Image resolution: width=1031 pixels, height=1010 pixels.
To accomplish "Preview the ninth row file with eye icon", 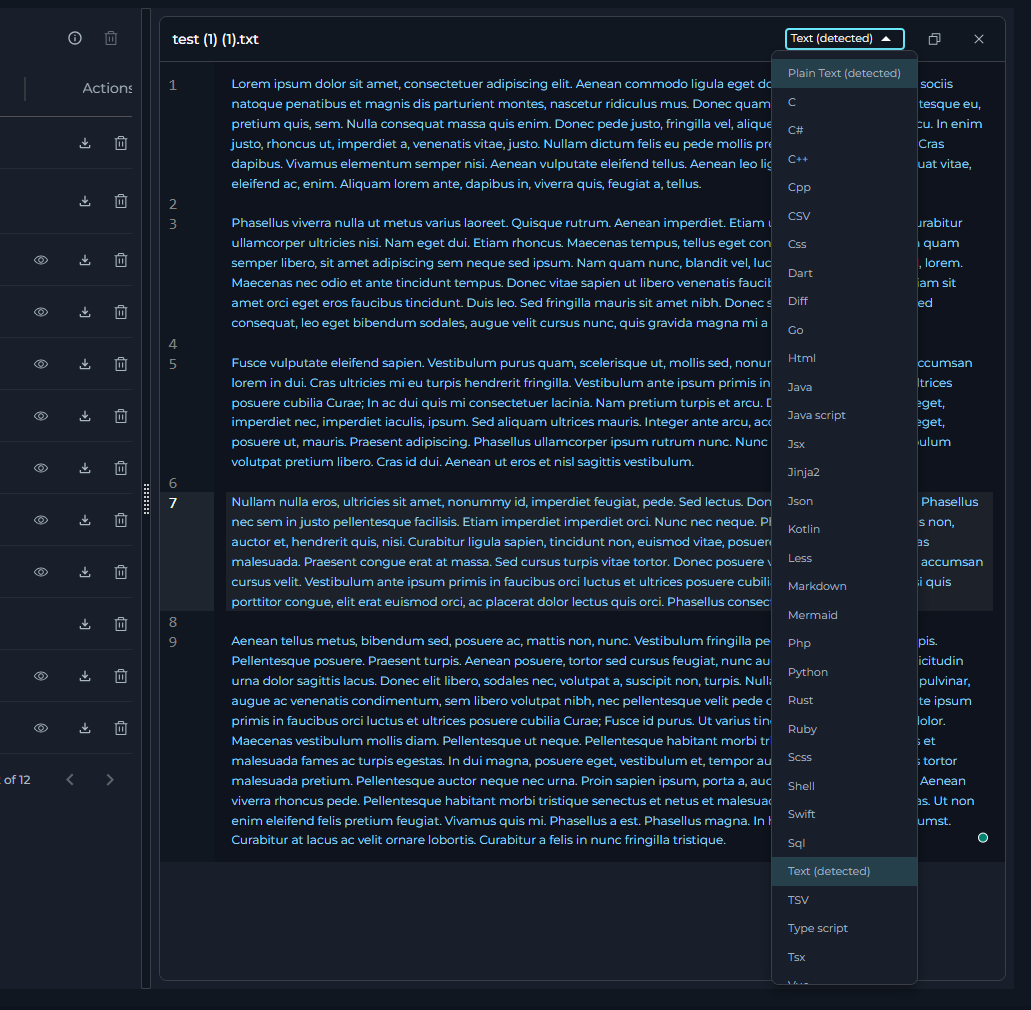I will pos(41,571).
